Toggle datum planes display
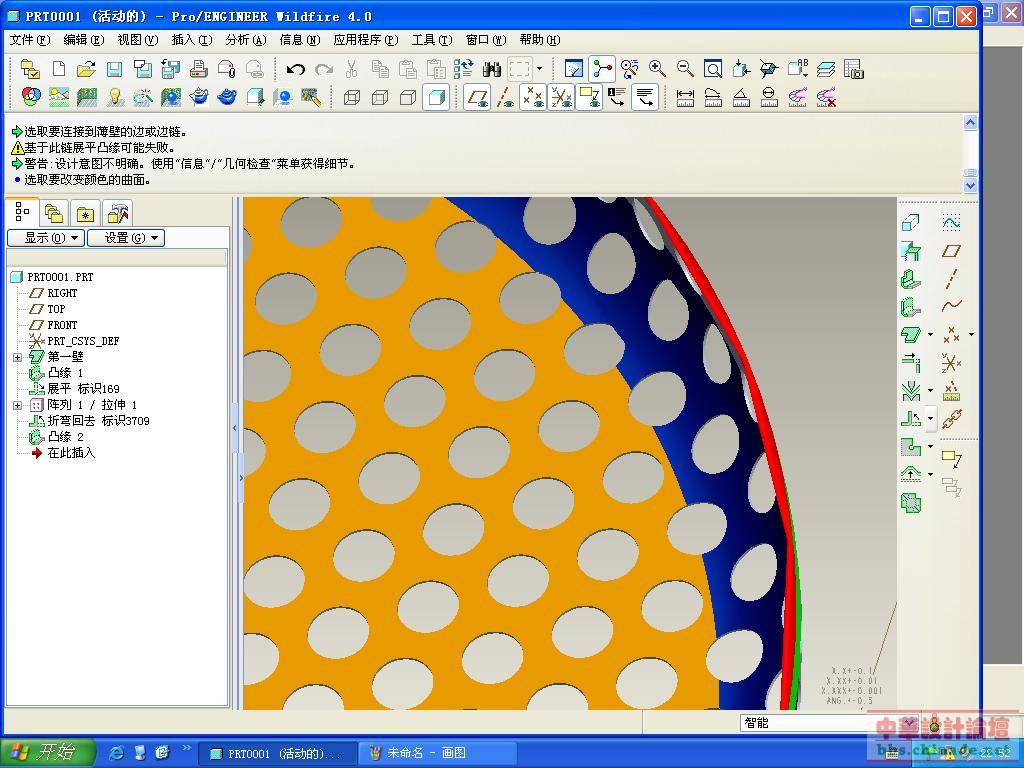The width and height of the screenshot is (1024, 768). click(x=477, y=97)
